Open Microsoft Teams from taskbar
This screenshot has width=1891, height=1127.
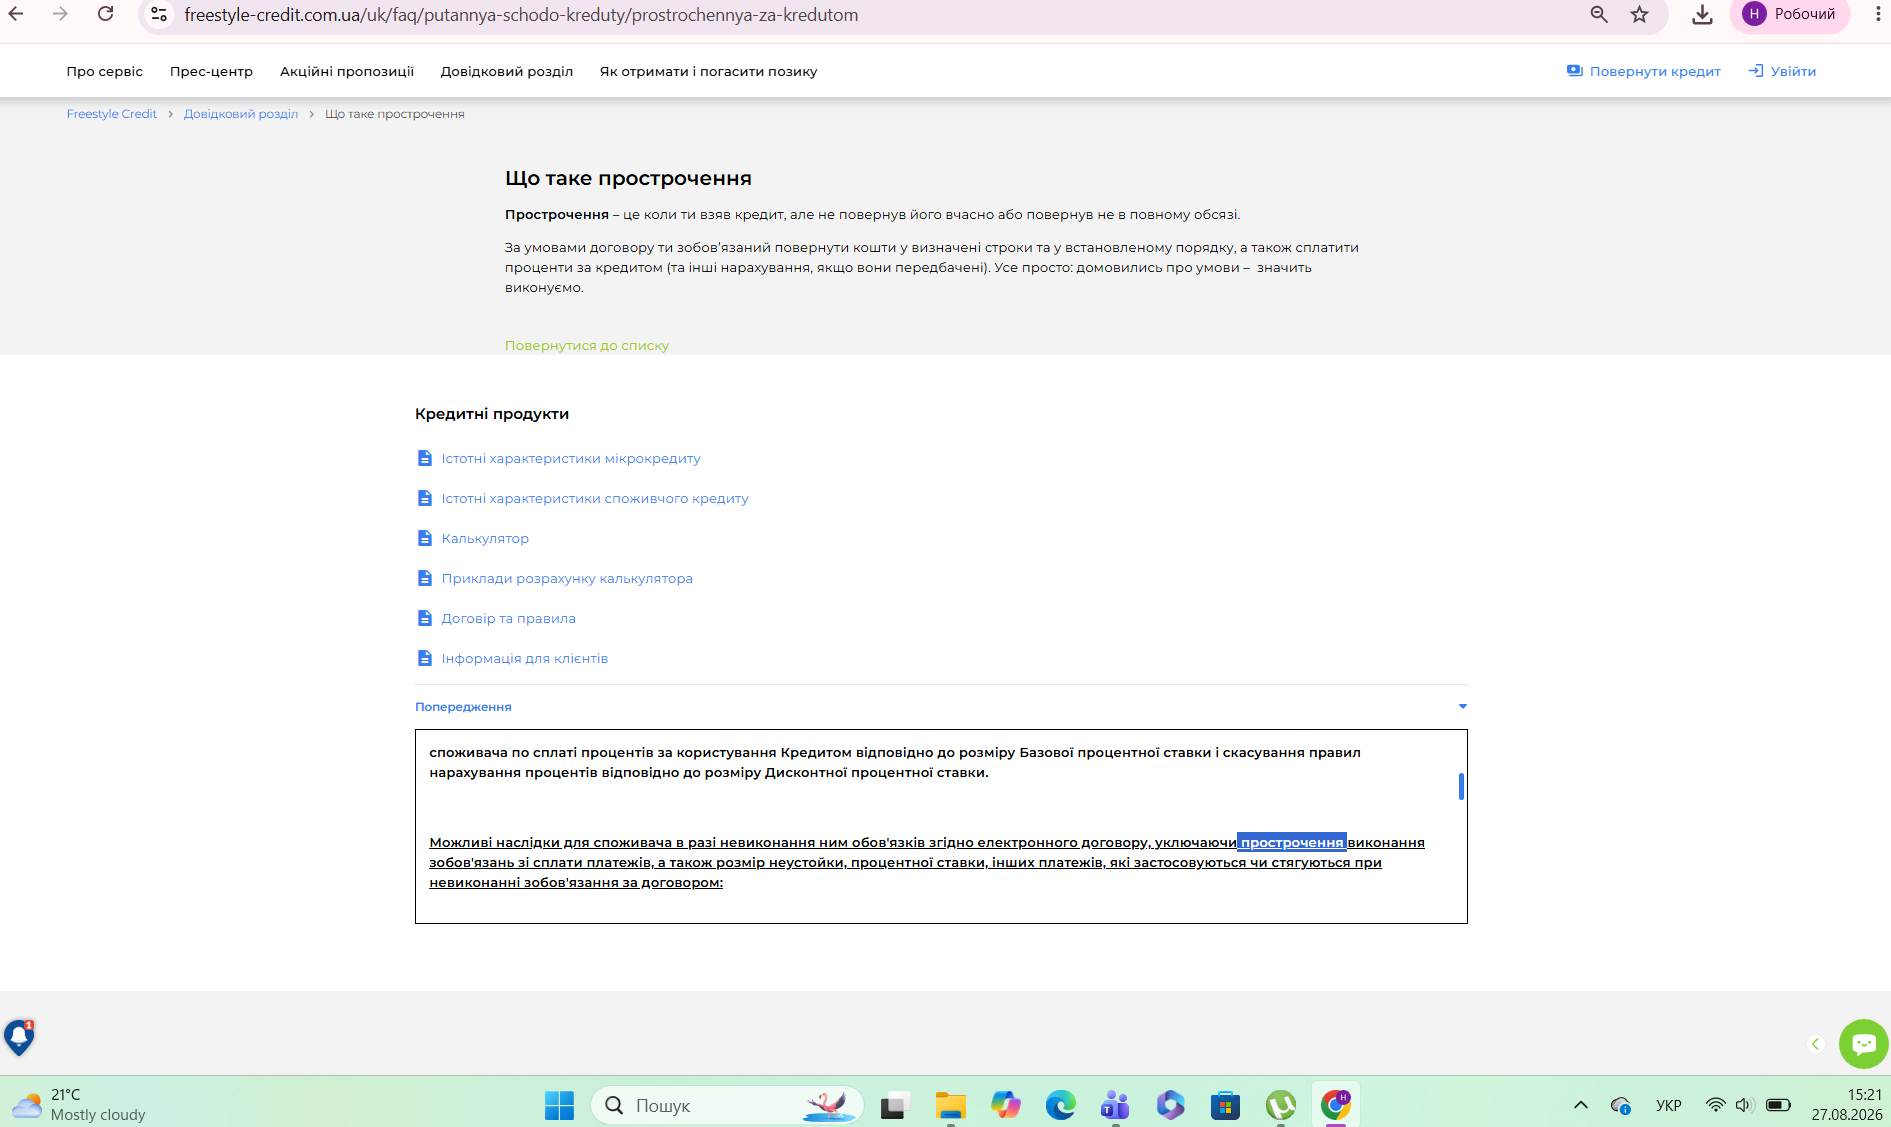click(1115, 1105)
